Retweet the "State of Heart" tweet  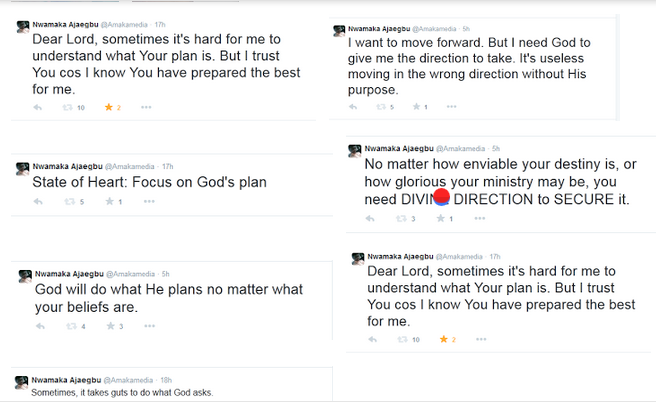pyautogui.click(x=69, y=202)
